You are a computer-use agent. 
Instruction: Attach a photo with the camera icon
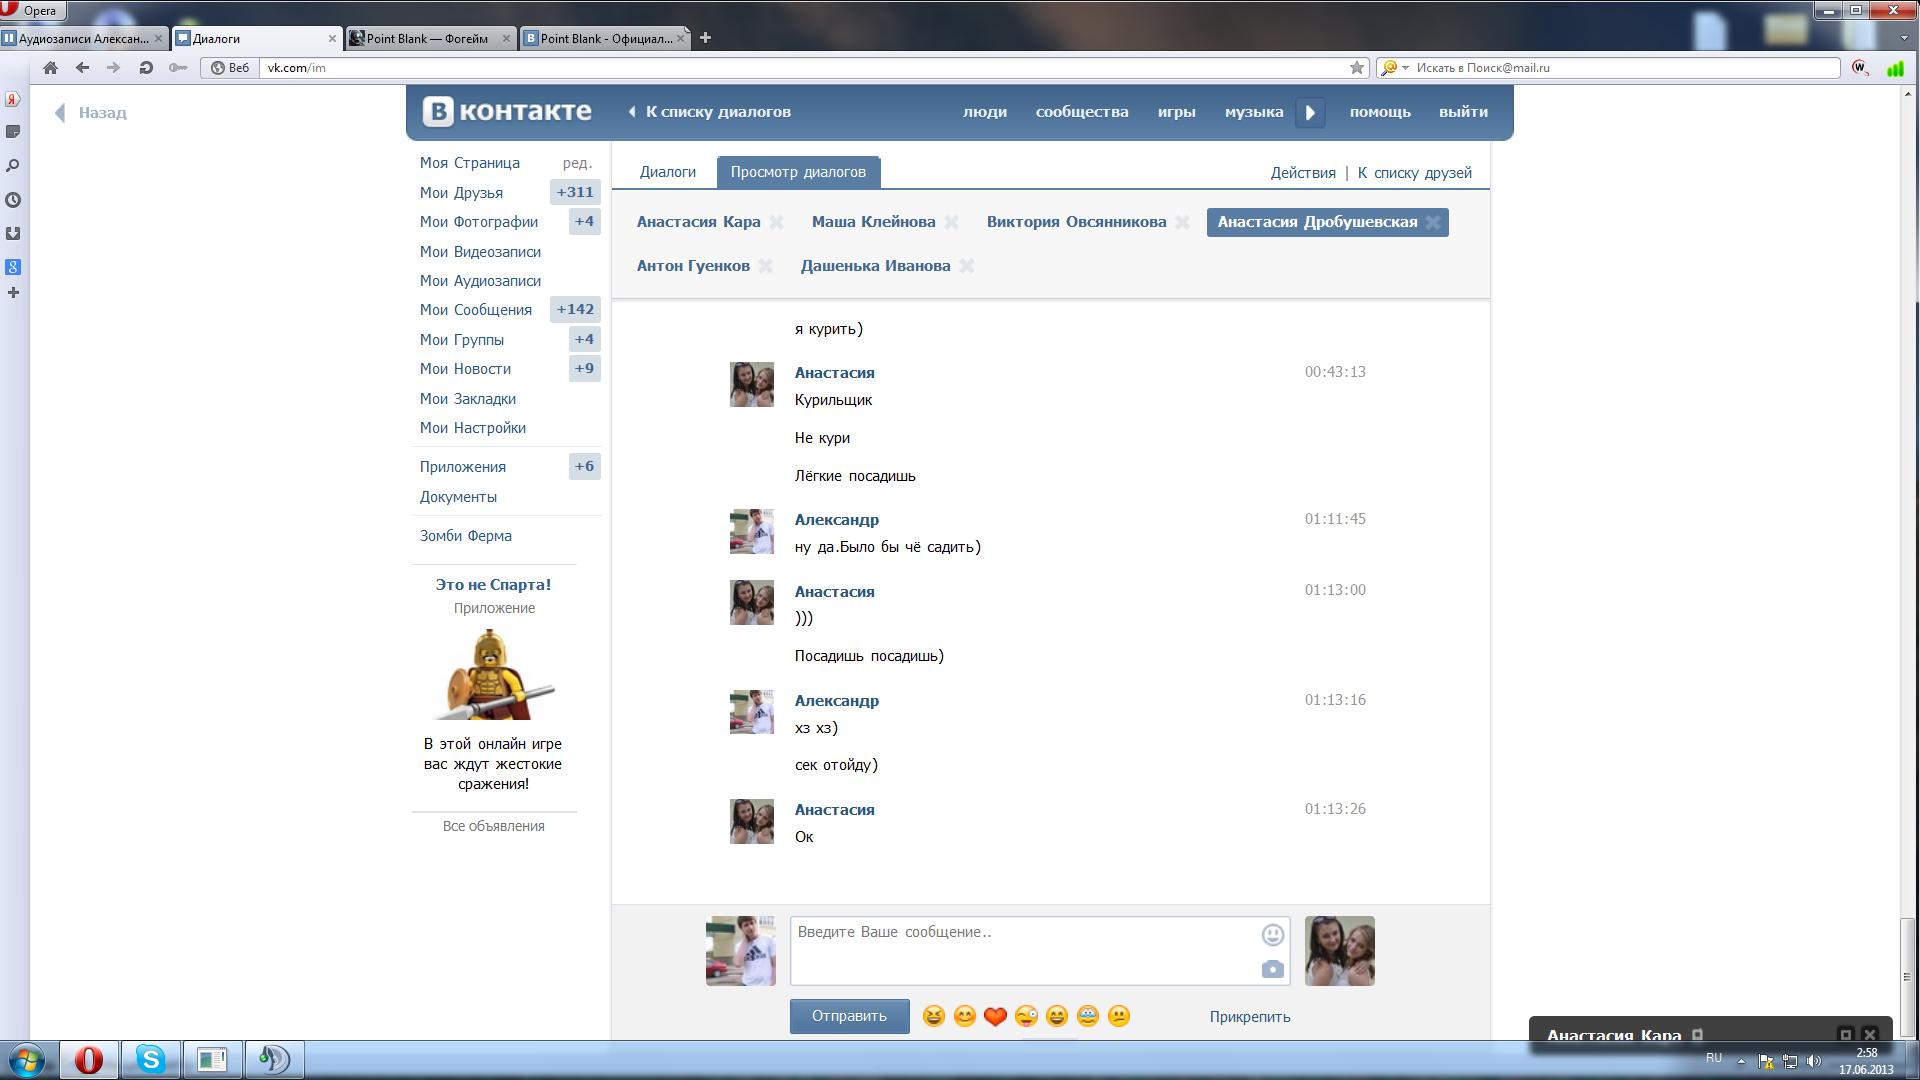pyautogui.click(x=1272, y=969)
